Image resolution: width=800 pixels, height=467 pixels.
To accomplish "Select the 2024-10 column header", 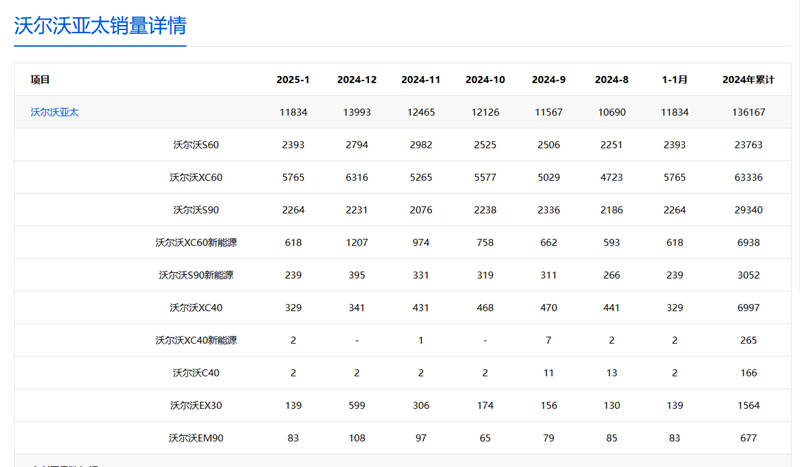I will [x=485, y=80].
